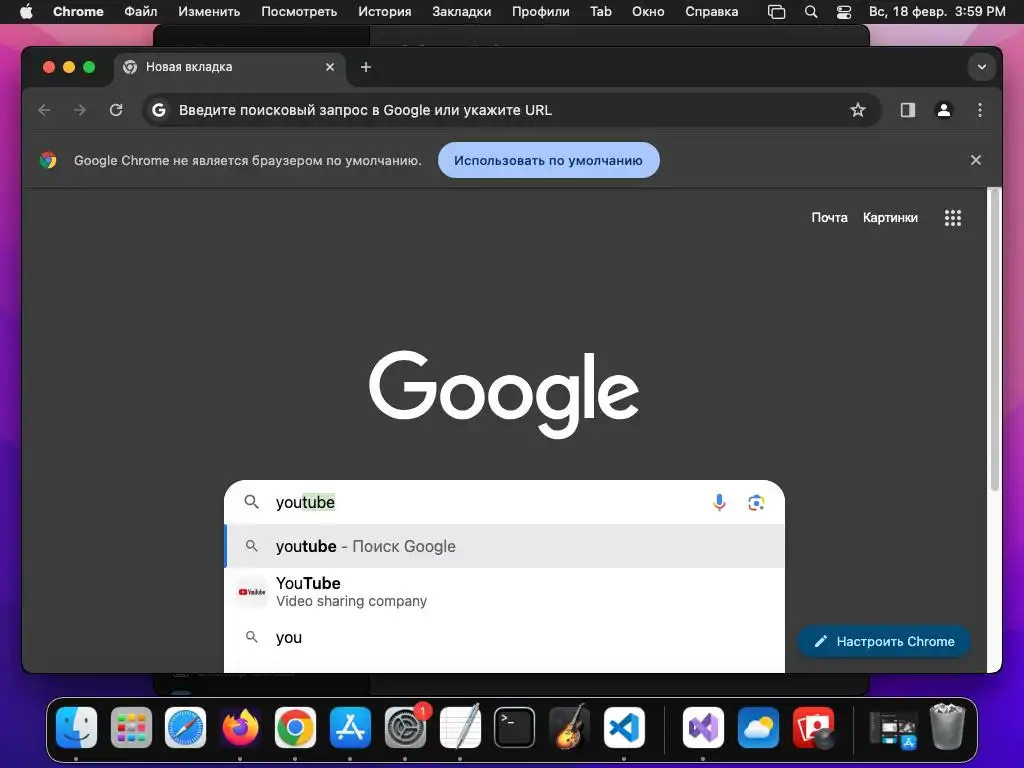The height and width of the screenshot is (768, 1024).
Task: Open the side panel icon
Action: pyautogui.click(x=908, y=110)
